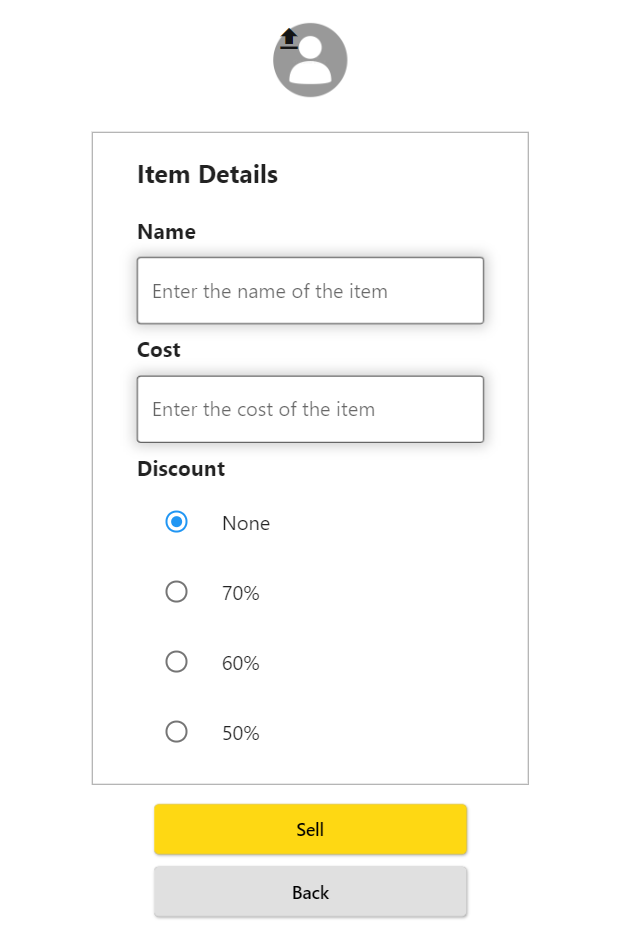Choose the 70% discount radio button
623x931 pixels.
[176, 592]
